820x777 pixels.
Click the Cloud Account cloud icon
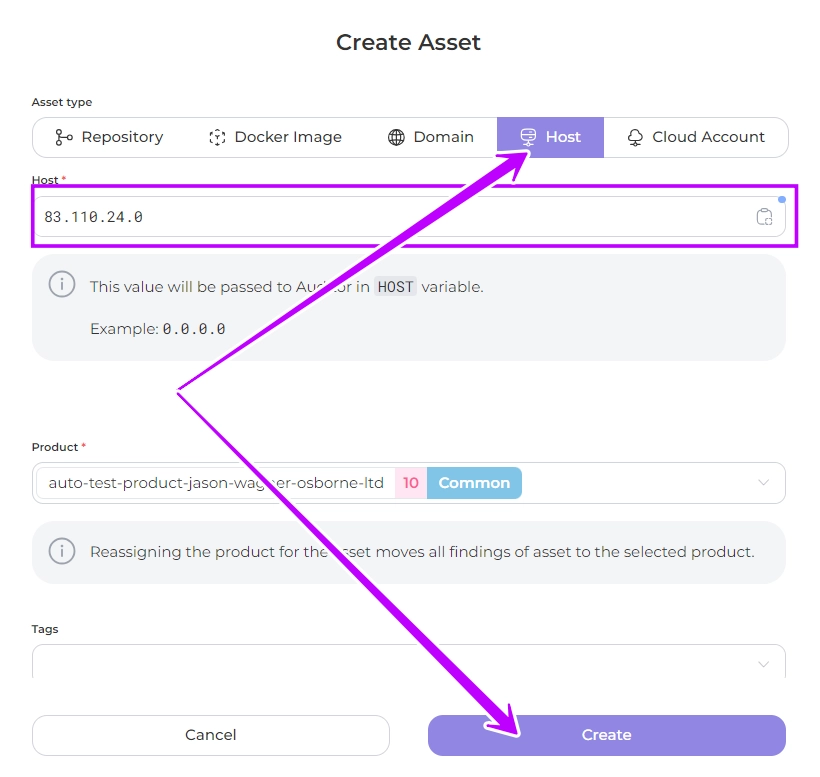pos(635,137)
